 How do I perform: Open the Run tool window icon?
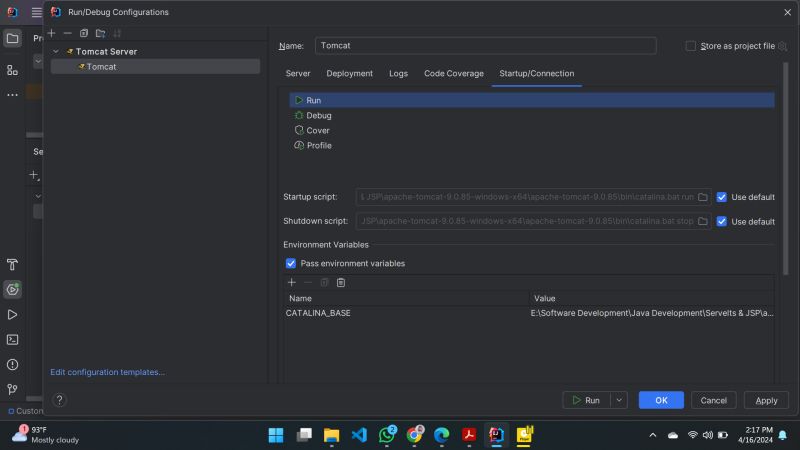point(12,314)
